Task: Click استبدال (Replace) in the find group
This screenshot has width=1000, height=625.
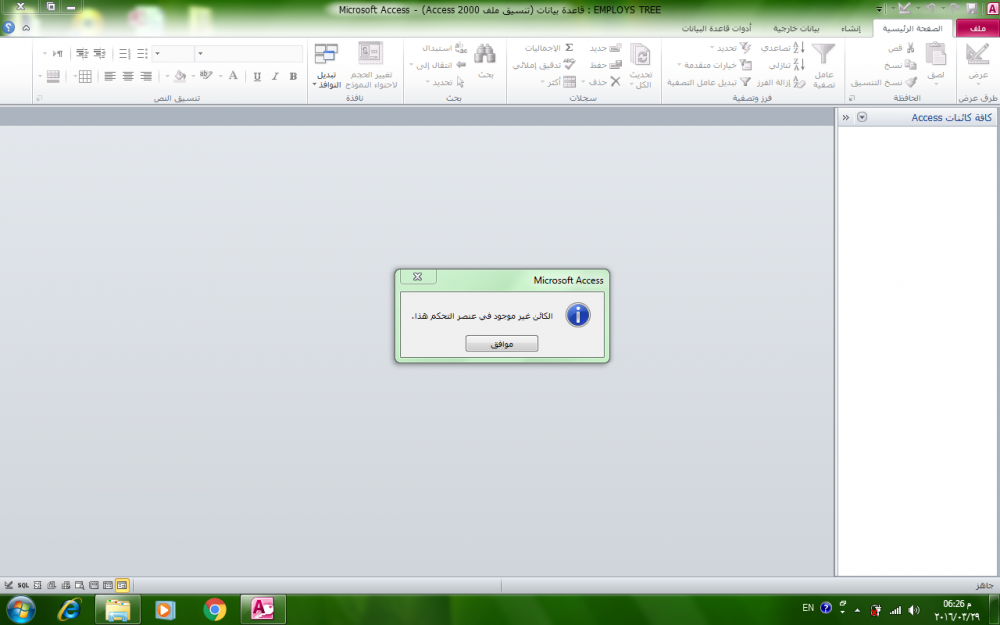Action: (x=445, y=48)
